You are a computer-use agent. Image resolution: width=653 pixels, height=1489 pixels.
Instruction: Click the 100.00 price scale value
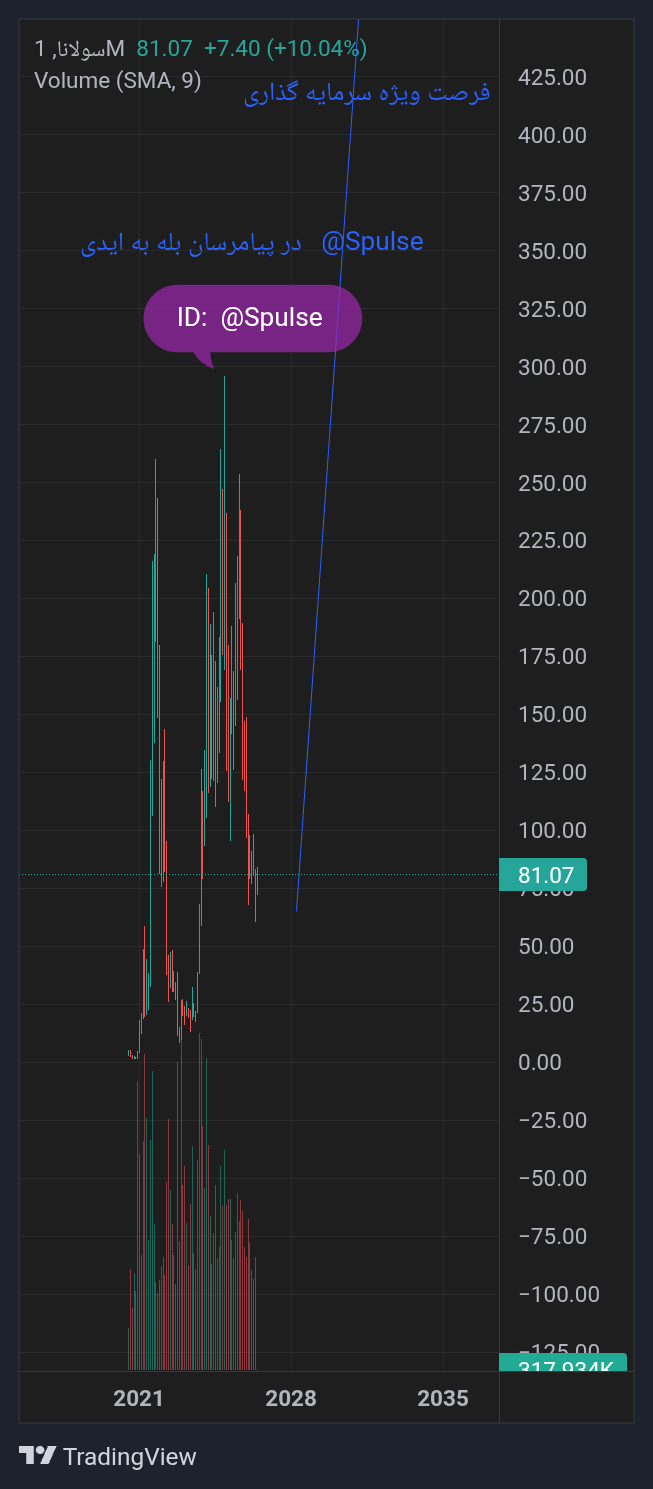pyautogui.click(x=553, y=830)
